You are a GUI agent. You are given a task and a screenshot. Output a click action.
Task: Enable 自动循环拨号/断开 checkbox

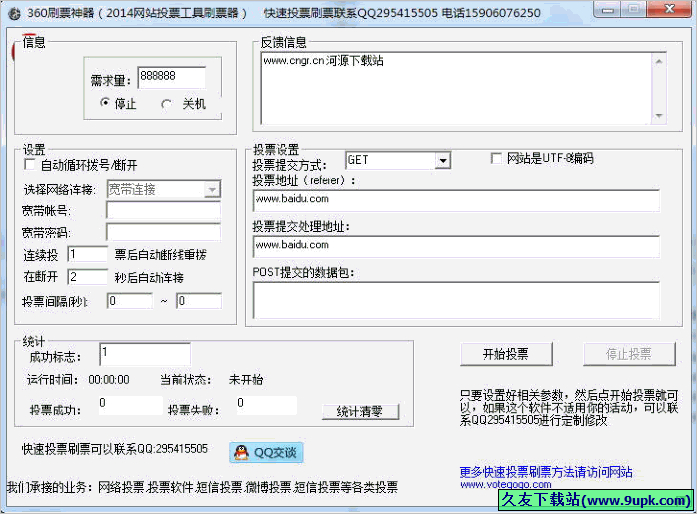[29, 165]
